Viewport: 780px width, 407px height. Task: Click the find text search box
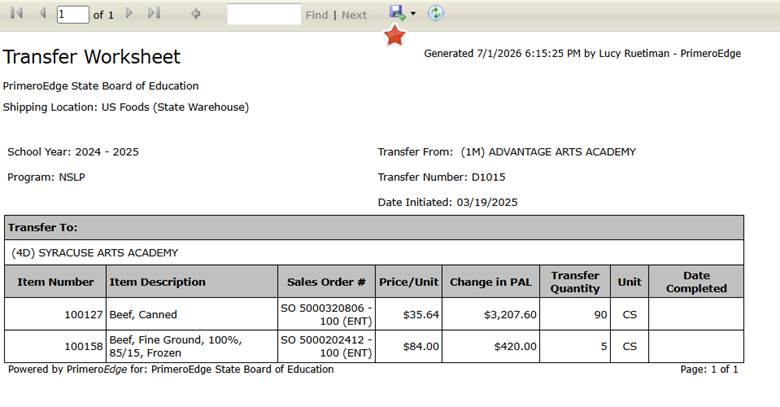(x=264, y=14)
